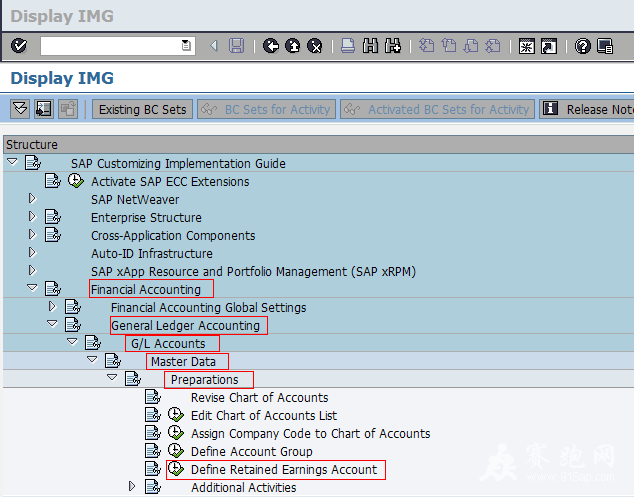
Task: Select the Master Data row text
Action: point(183,361)
